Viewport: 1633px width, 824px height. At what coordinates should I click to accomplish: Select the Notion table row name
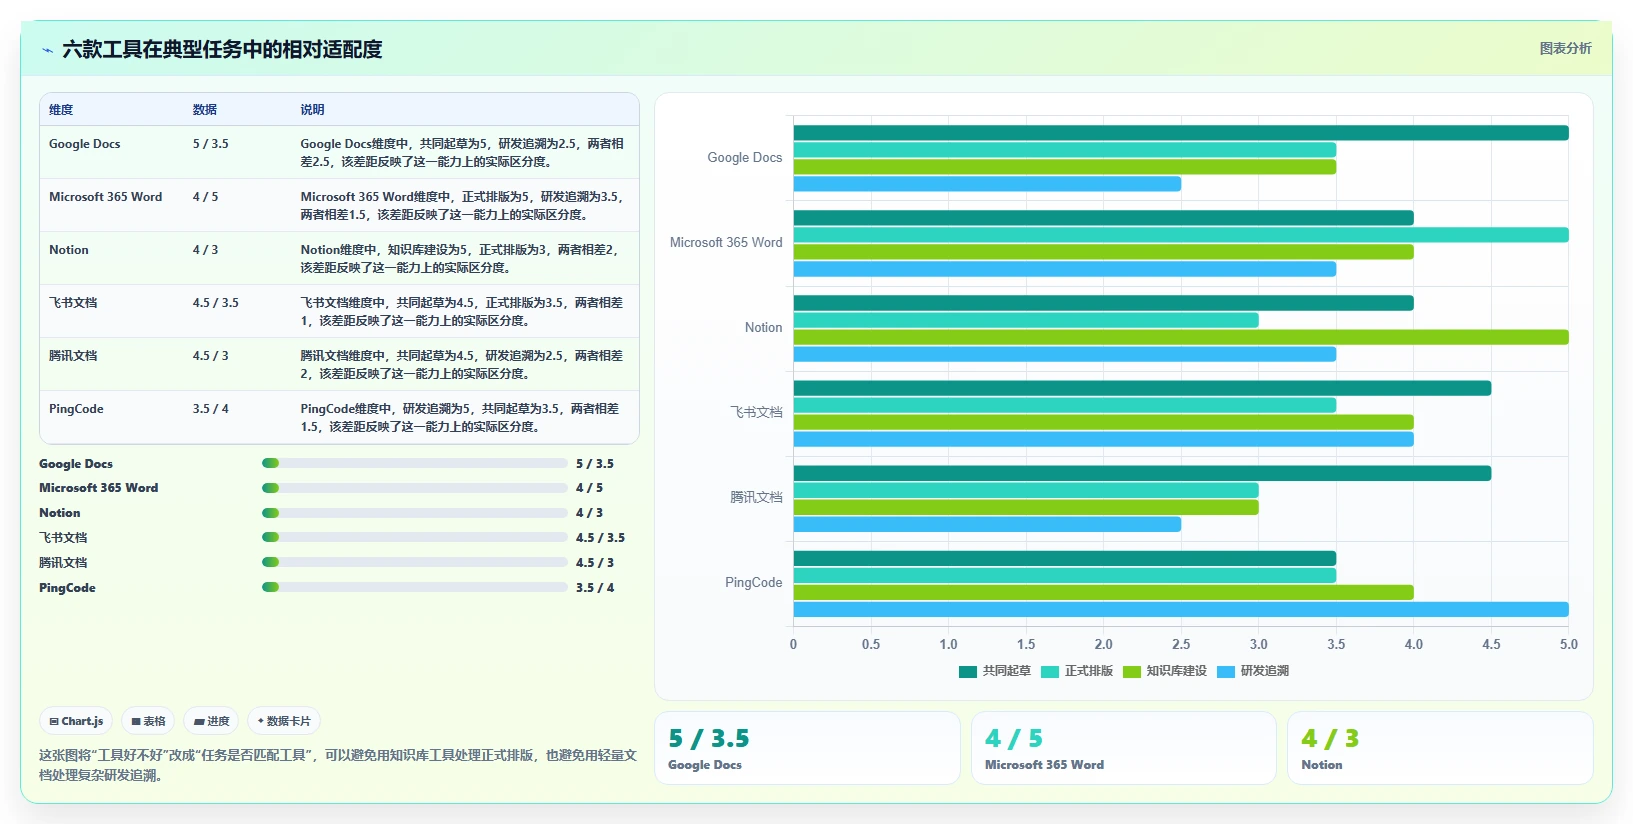[69, 250]
